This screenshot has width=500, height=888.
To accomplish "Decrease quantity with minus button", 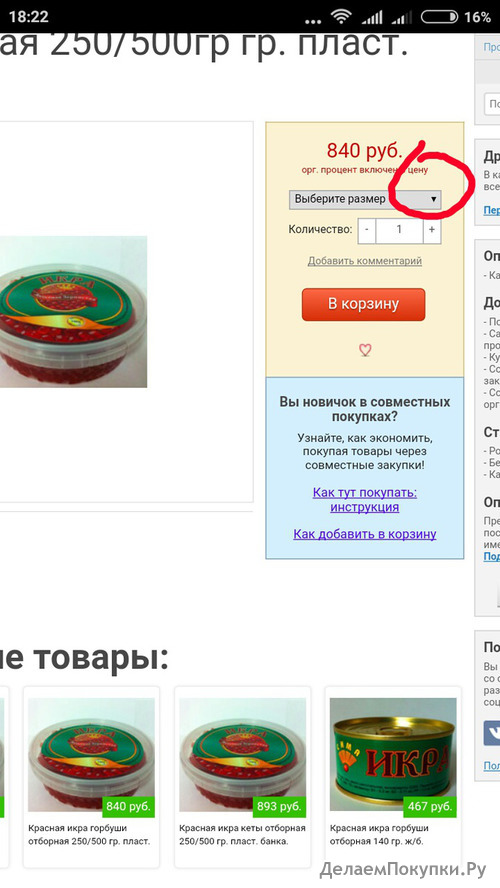I will [366, 230].
